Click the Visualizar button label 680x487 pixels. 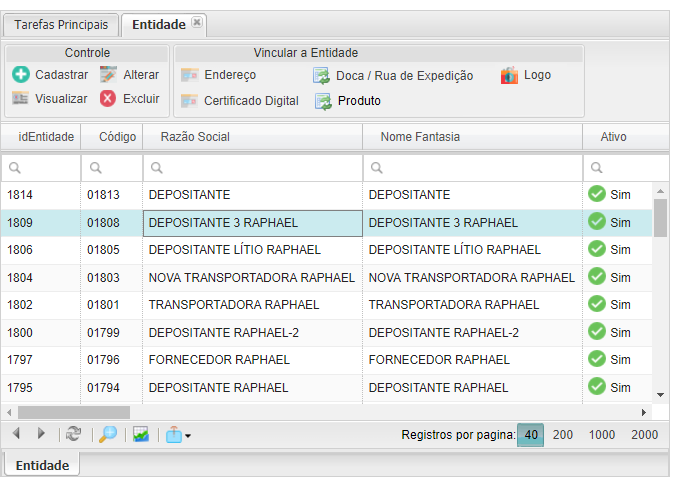61,99
